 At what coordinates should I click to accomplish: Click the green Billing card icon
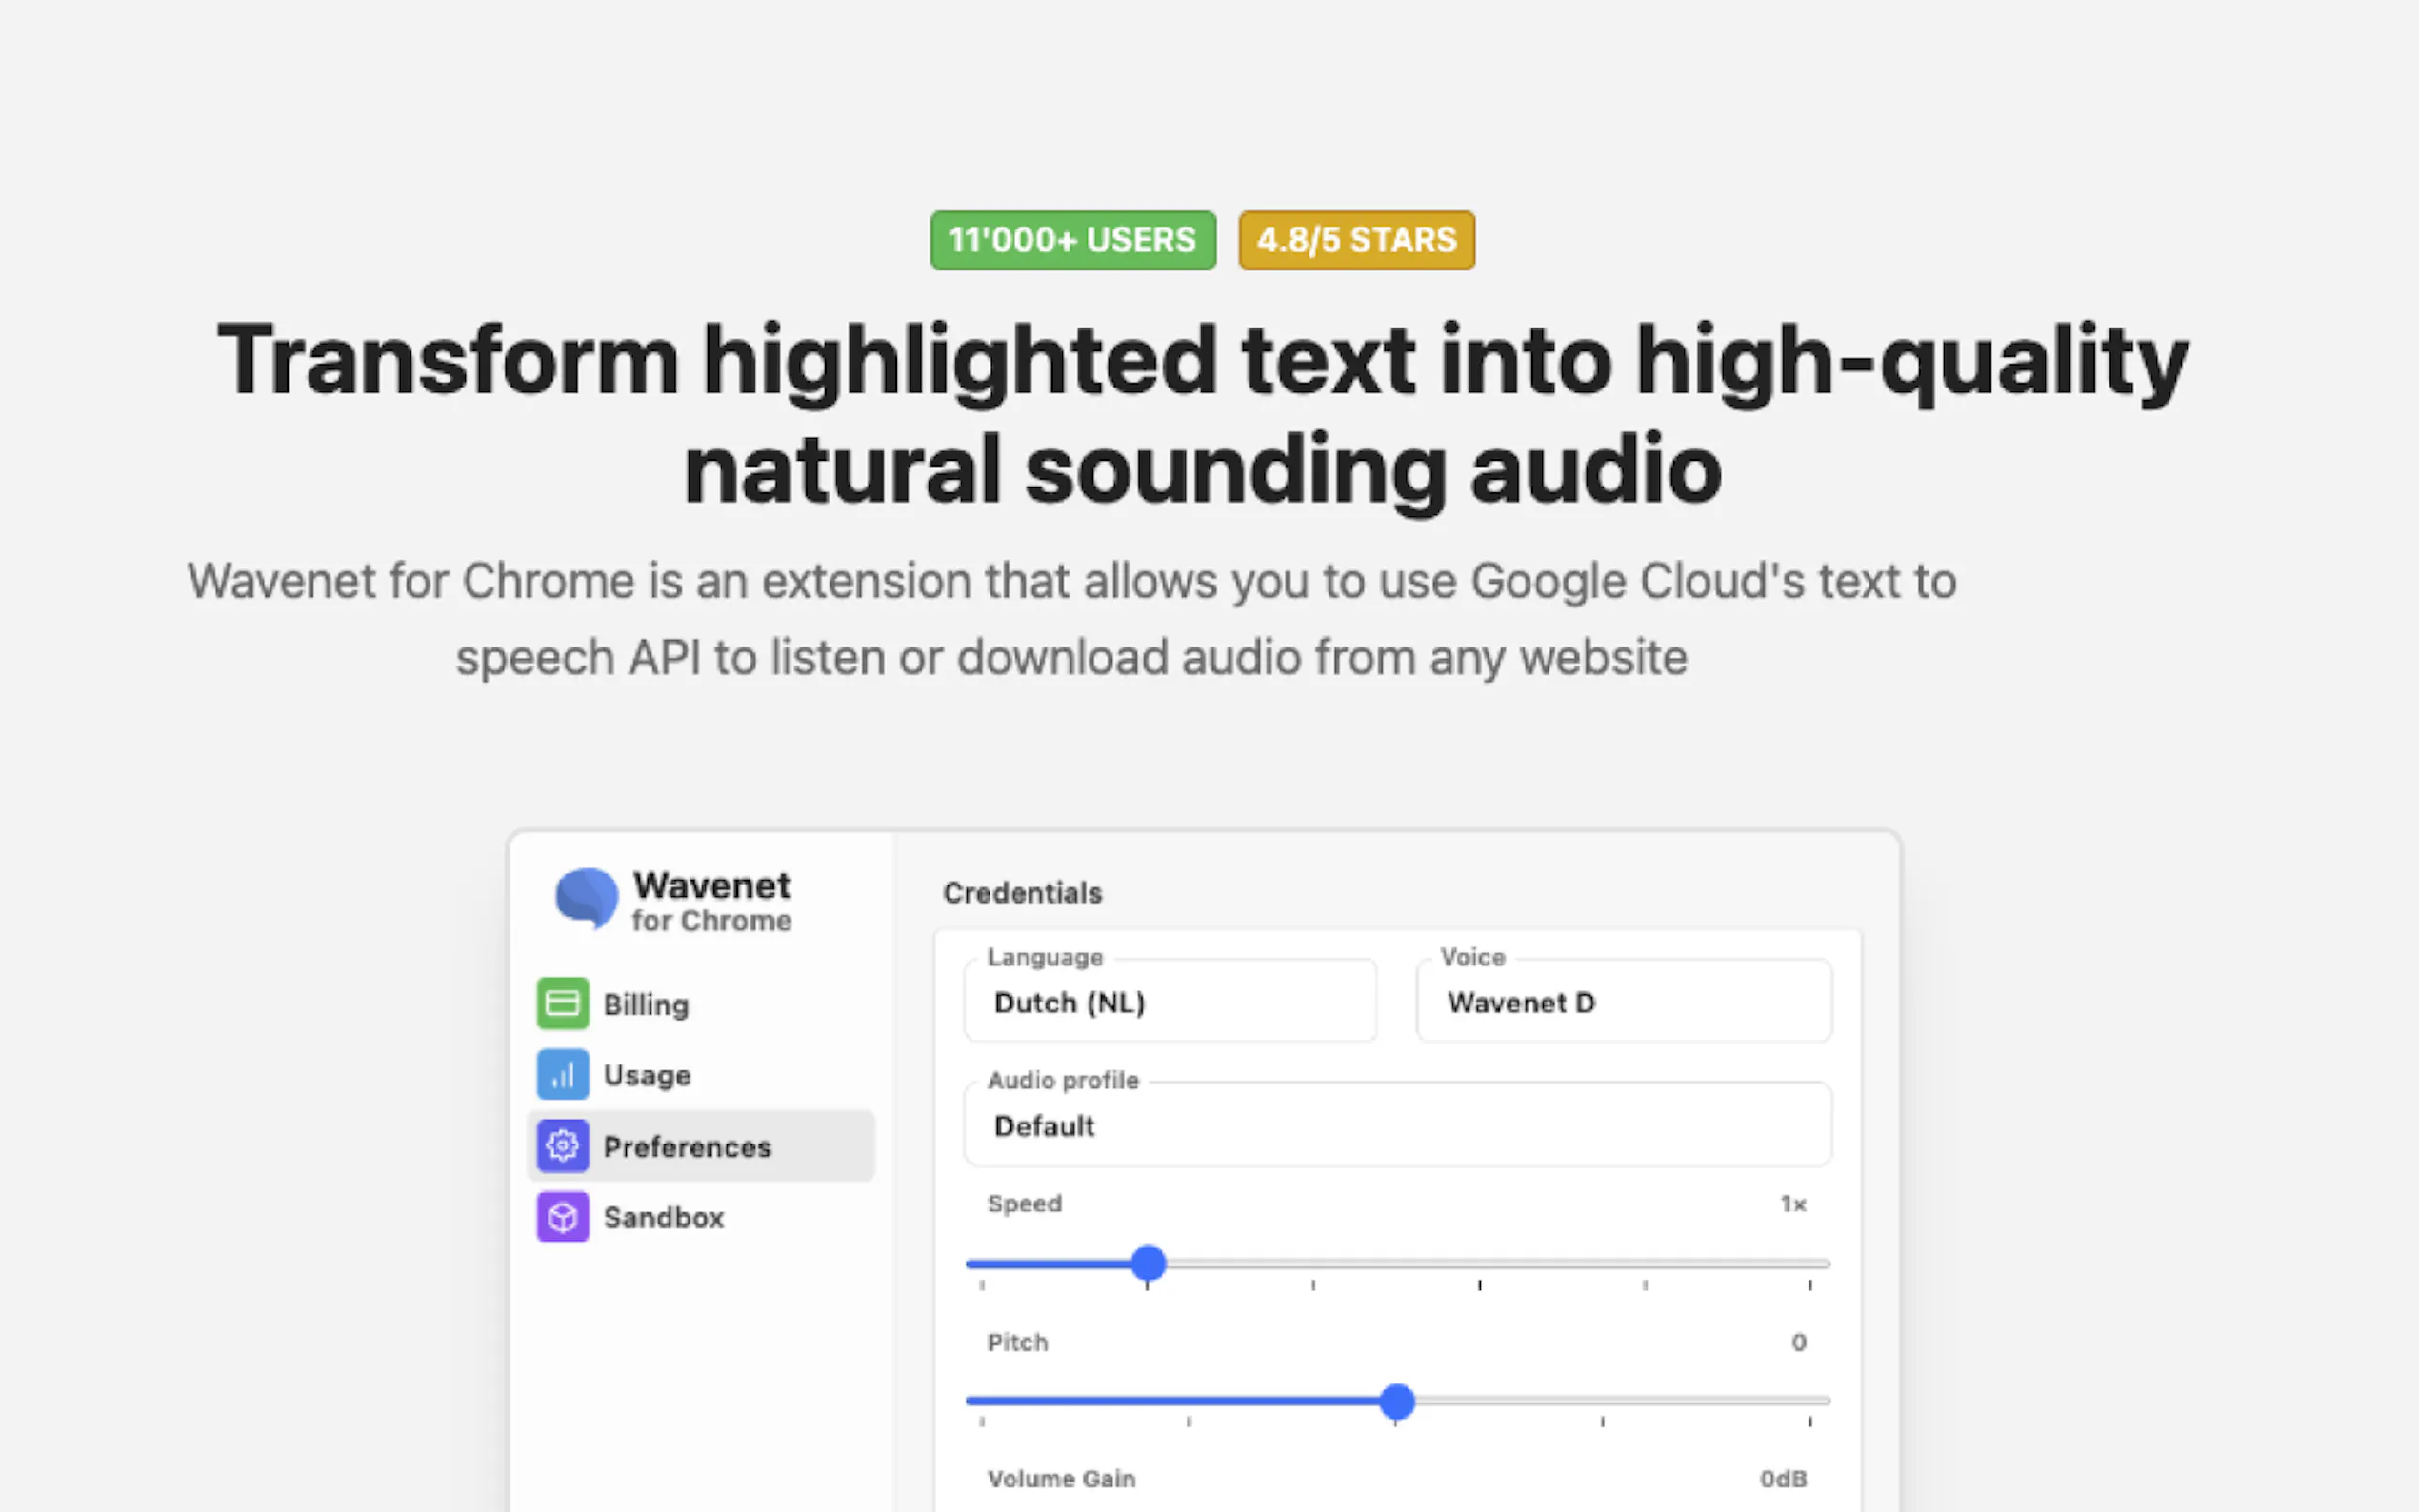coord(562,1003)
